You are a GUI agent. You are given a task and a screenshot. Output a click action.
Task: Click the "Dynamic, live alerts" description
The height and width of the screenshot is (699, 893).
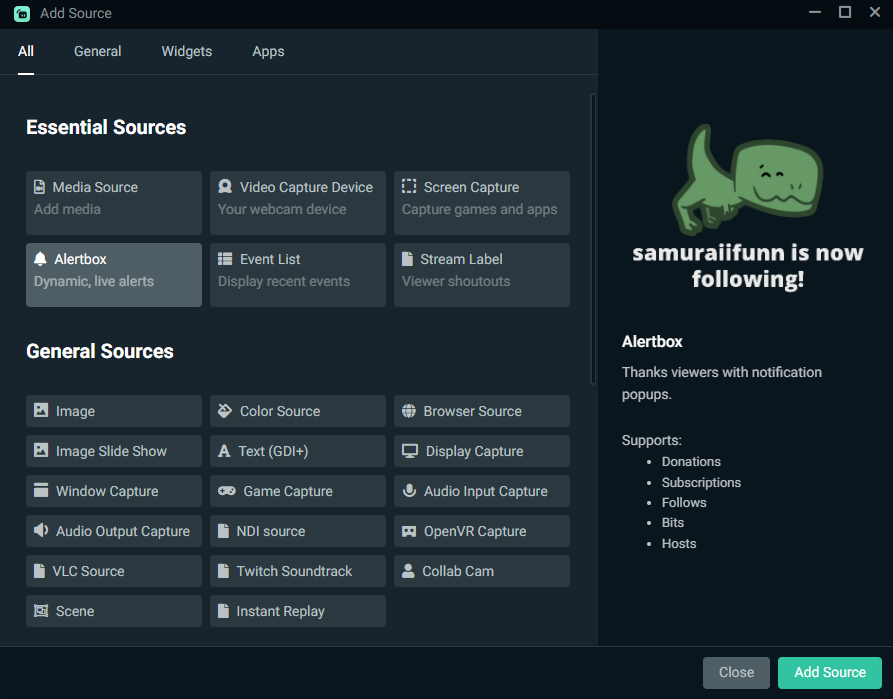click(x=94, y=281)
